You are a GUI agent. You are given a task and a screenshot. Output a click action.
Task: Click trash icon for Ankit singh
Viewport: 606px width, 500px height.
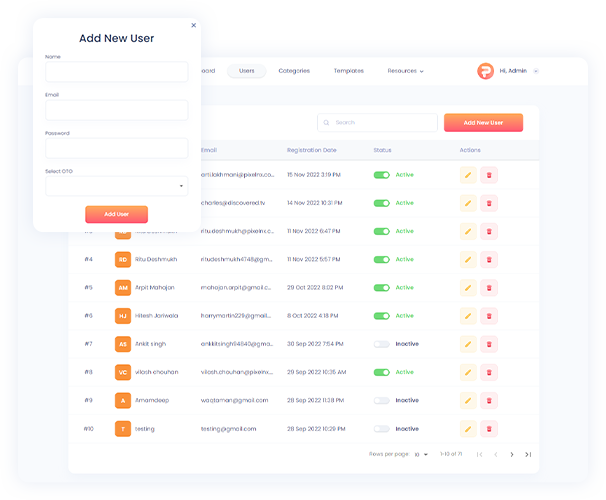(489, 344)
